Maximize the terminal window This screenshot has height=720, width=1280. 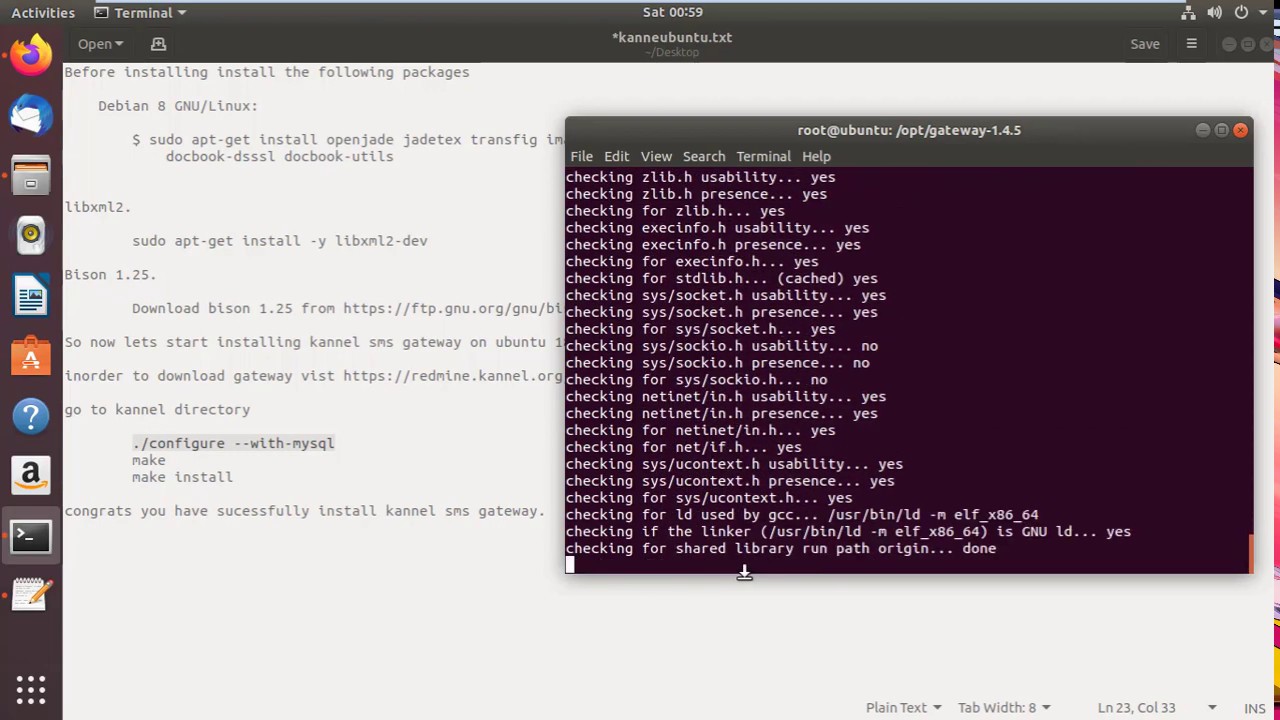click(1222, 130)
